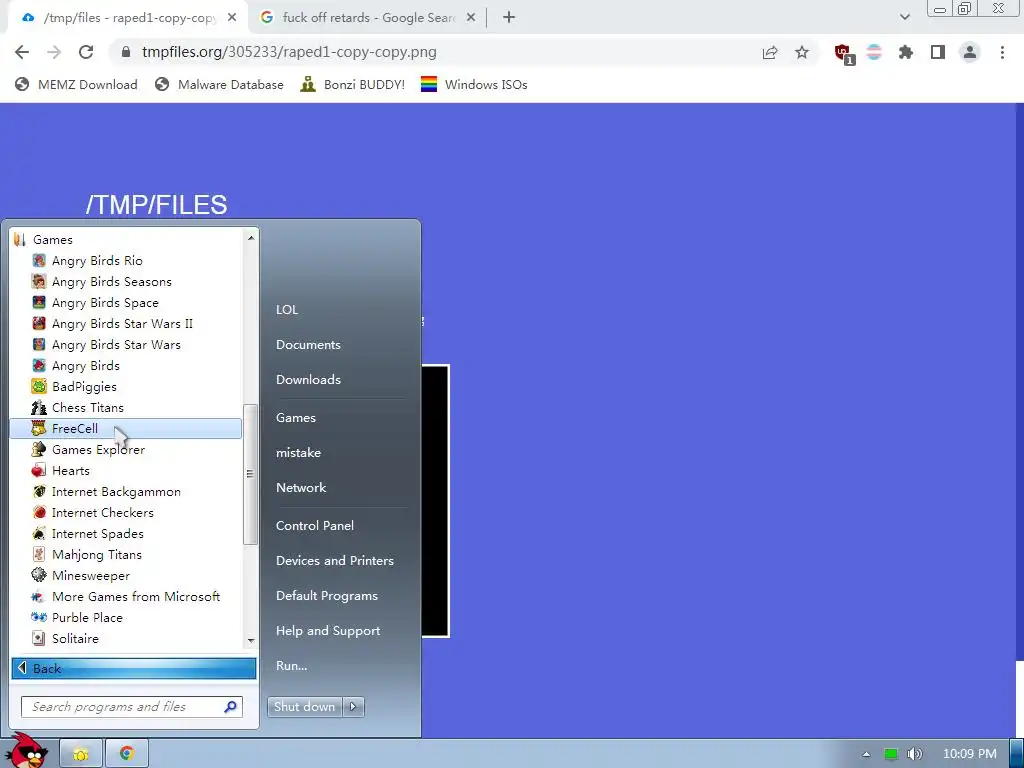Open Angry Birds Space icon
Viewport: 1024px width, 768px height.
coord(39,302)
